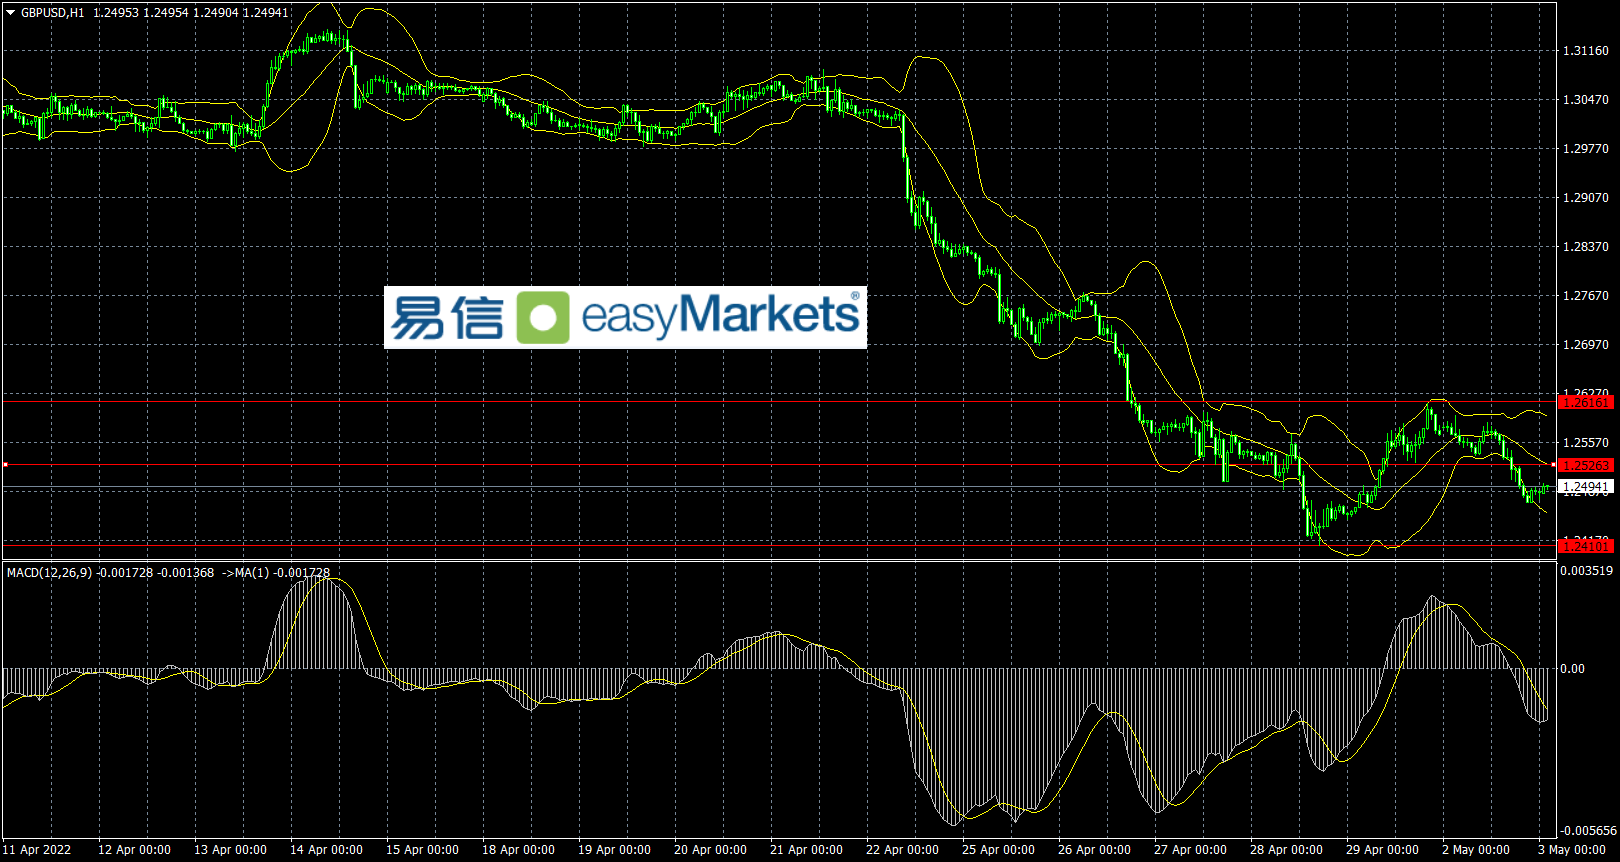
Task: Click the red 1.25263 level tag
Action: (x=1586, y=465)
